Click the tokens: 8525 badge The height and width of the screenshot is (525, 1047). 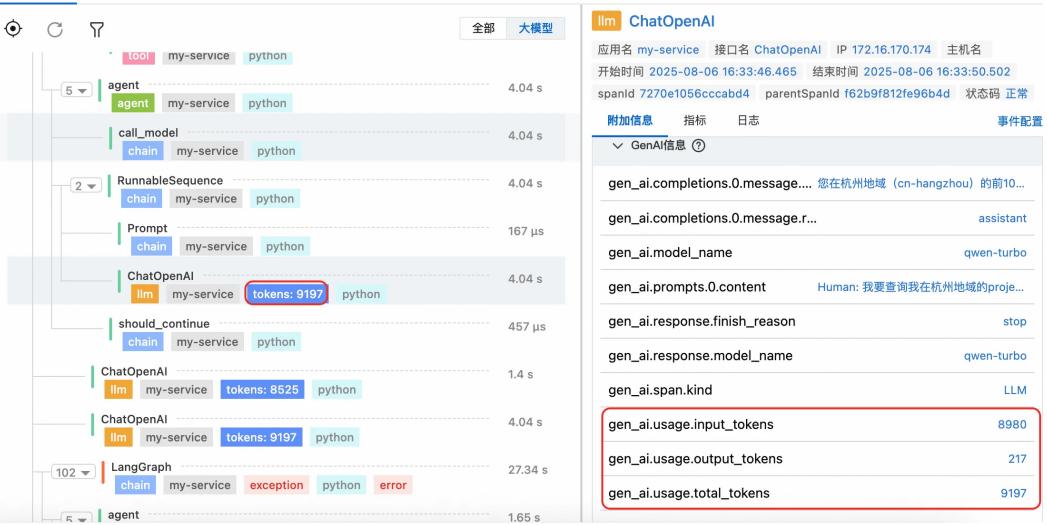(x=262, y=390)
